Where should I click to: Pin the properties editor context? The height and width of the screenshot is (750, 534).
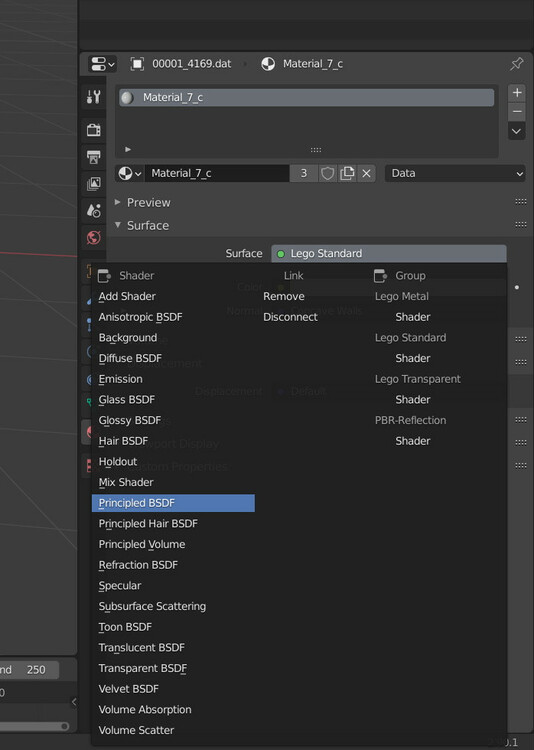[516, 64]
